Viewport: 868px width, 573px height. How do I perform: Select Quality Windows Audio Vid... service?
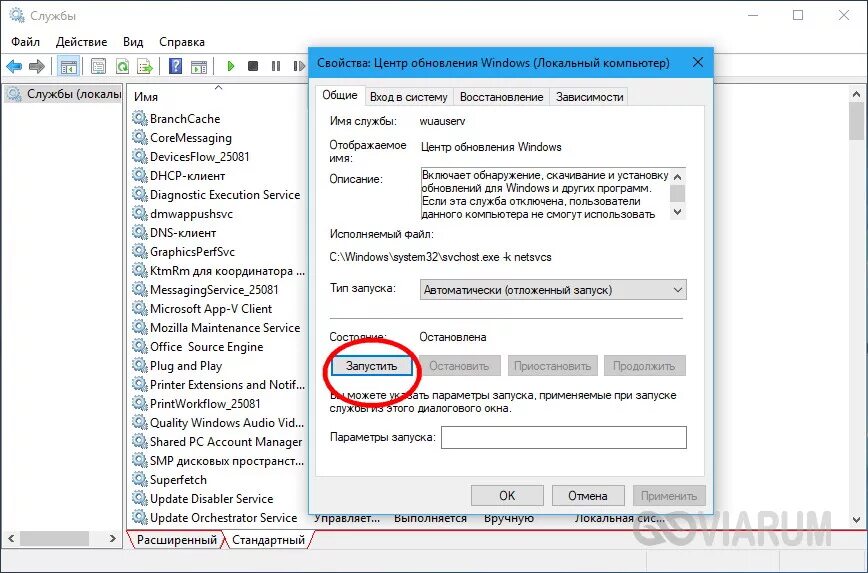click(x=226, y=422)
